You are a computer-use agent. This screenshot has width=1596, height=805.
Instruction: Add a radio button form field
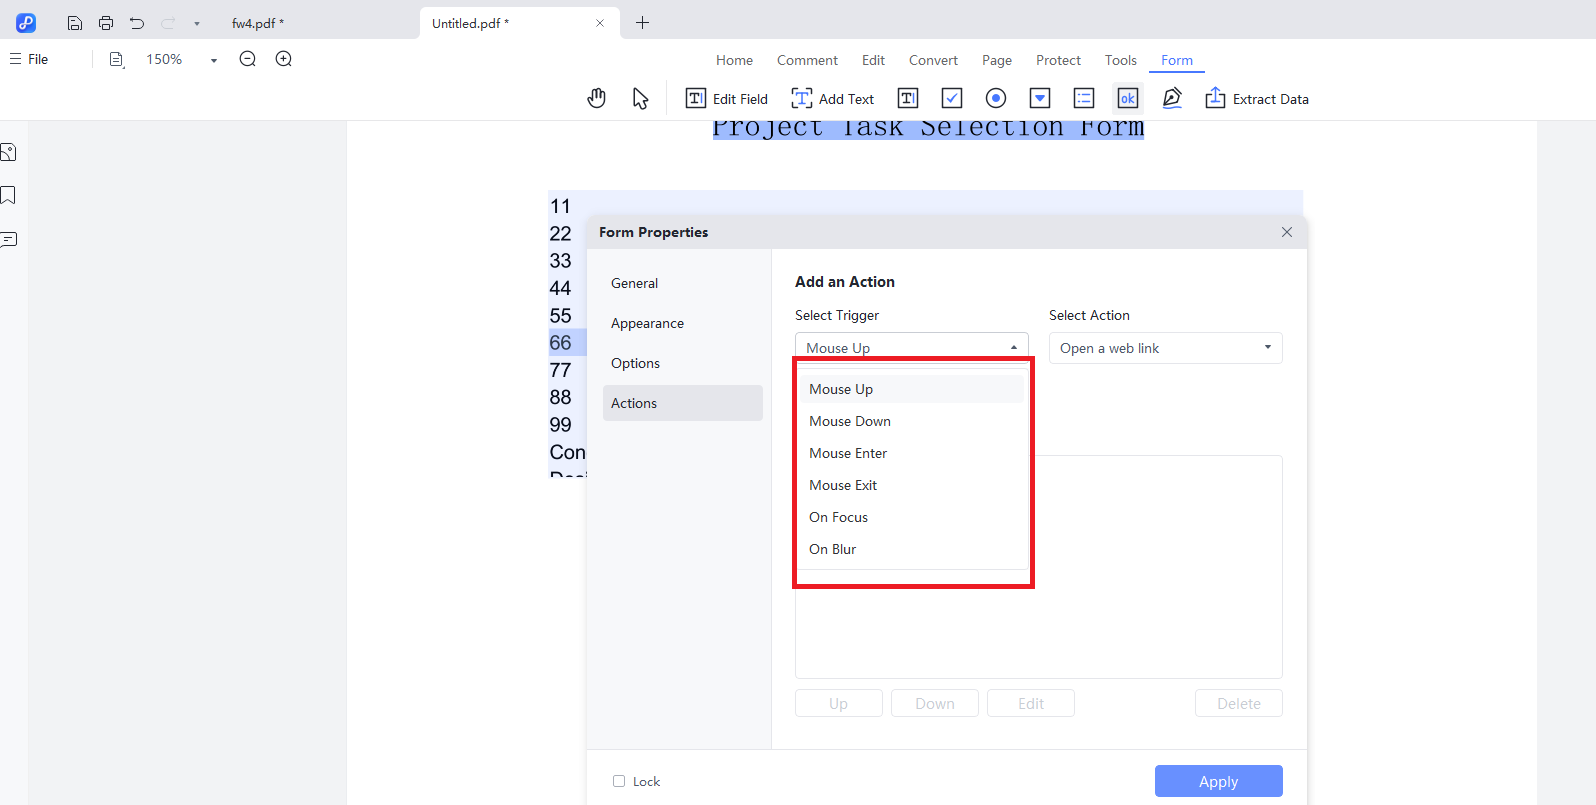pyautogui.click(x=995, y=98)
